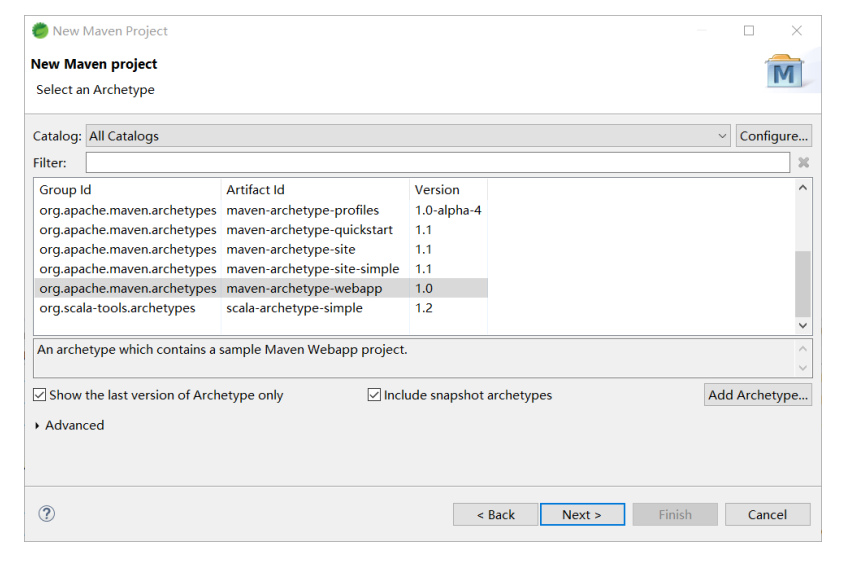
Task: Click the Maven M wizard icon
Action: (784, 71)
